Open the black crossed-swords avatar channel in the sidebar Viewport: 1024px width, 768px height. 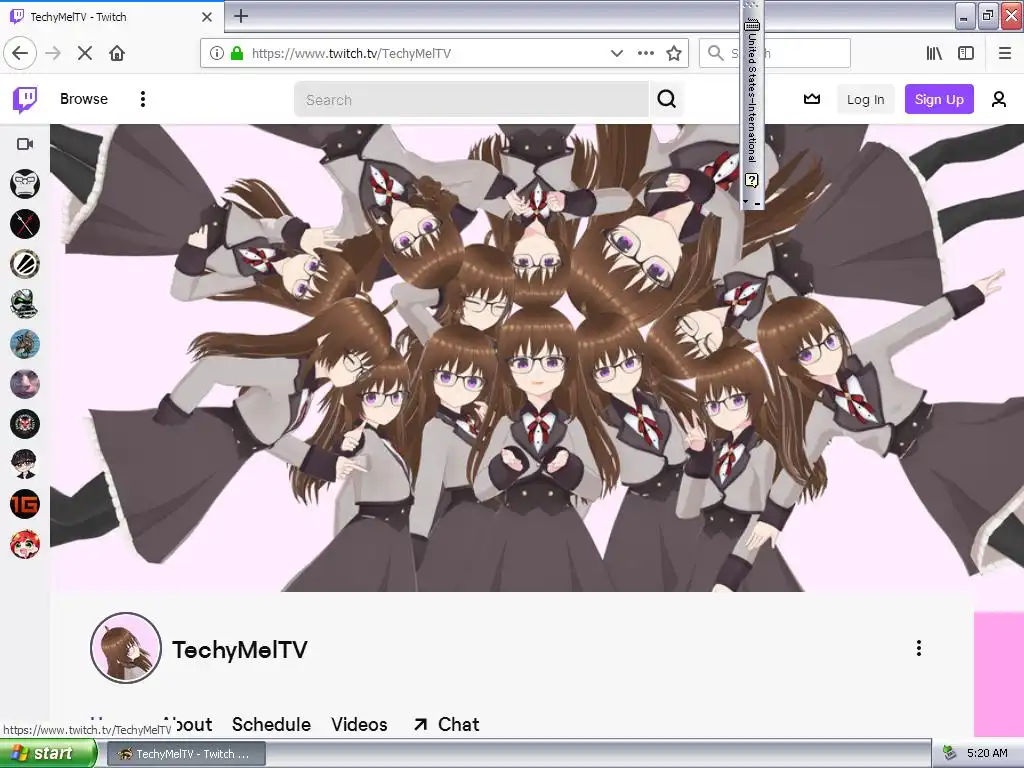click(x=25, y=224)
